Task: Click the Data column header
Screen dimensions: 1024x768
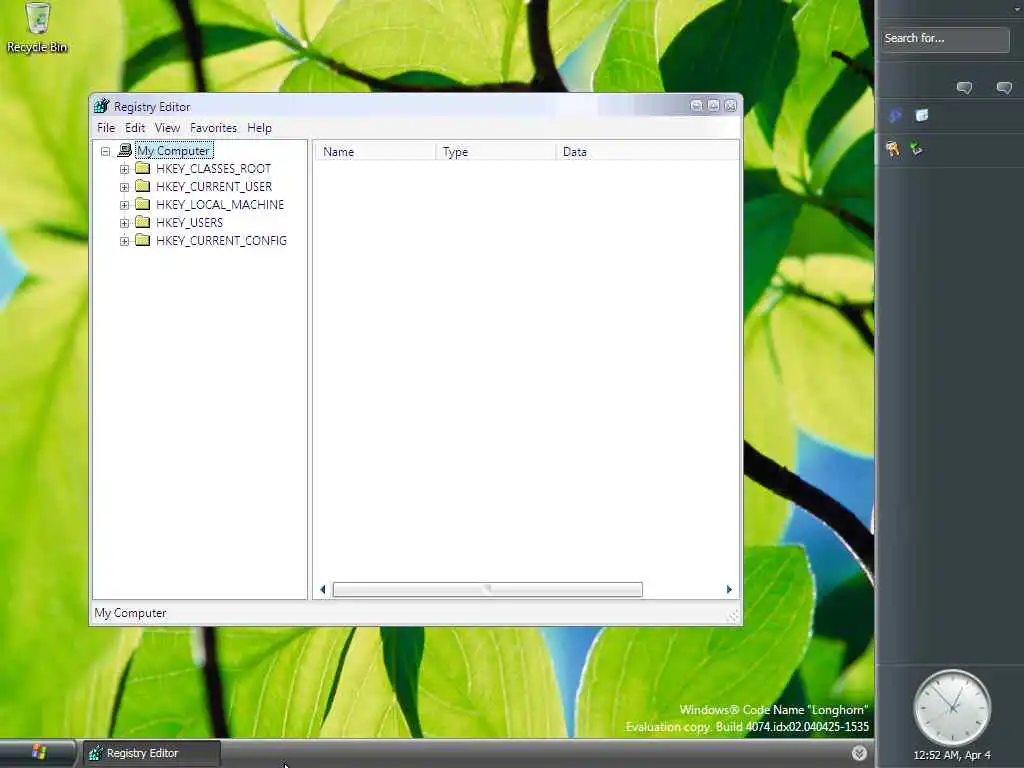Action: tap(647, 152)
